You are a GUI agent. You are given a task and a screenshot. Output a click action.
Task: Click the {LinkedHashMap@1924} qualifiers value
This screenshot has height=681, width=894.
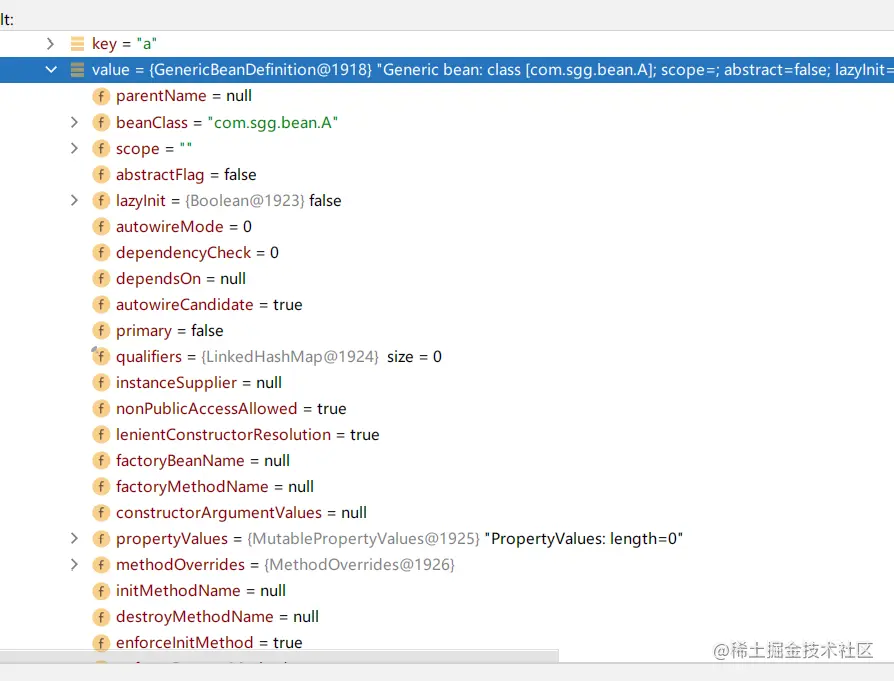tap(290, 356)
